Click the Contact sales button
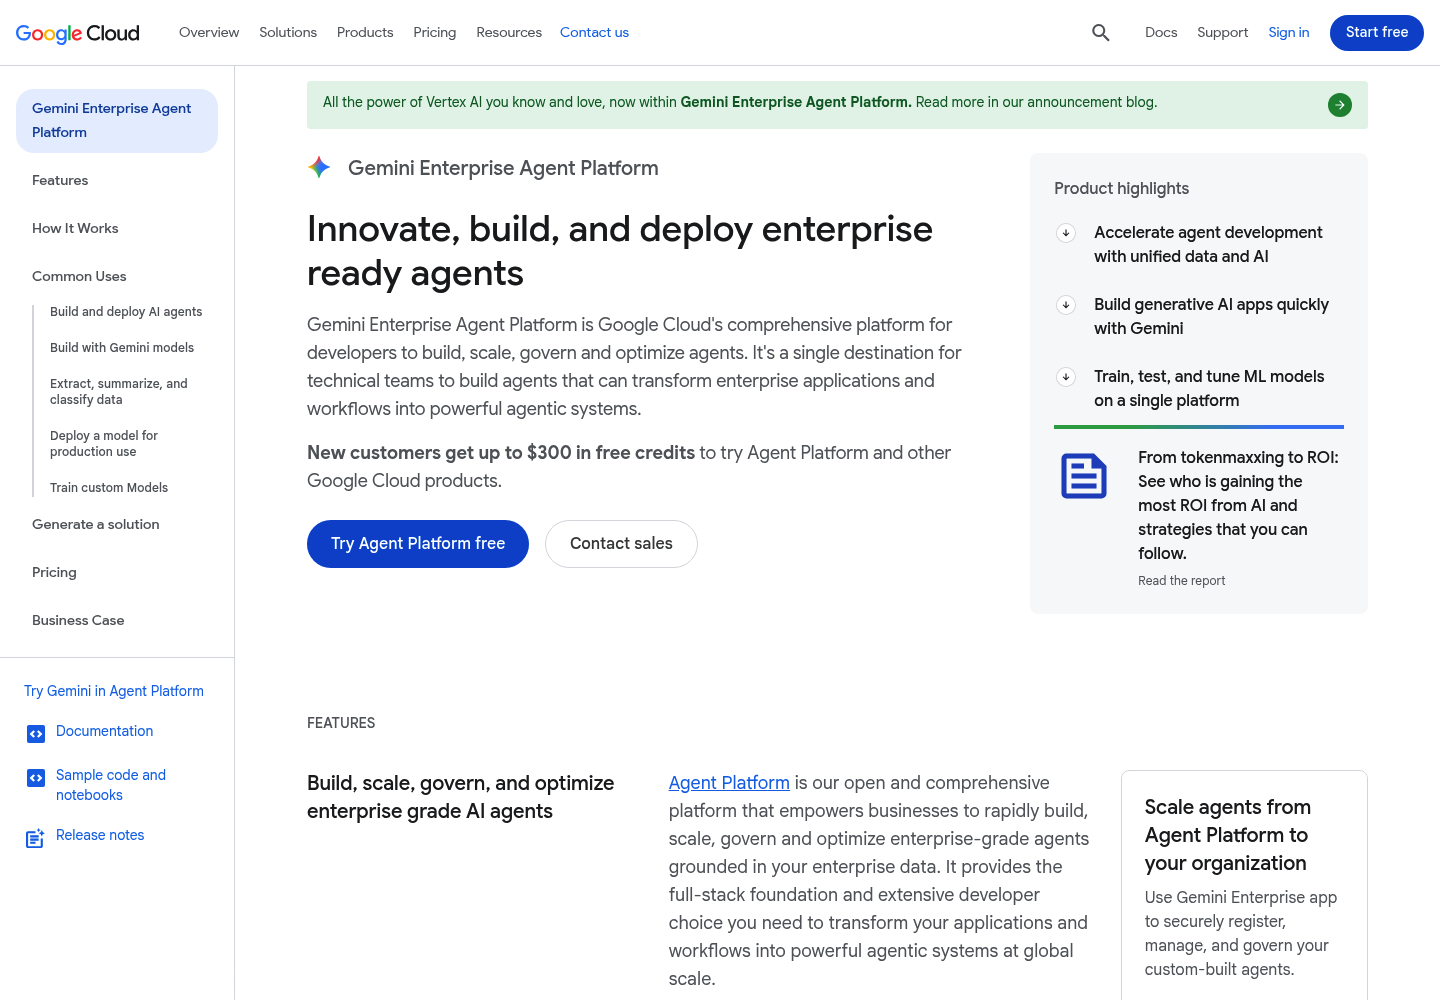The image size is (1440, 1000). click(x=621, y=544)
